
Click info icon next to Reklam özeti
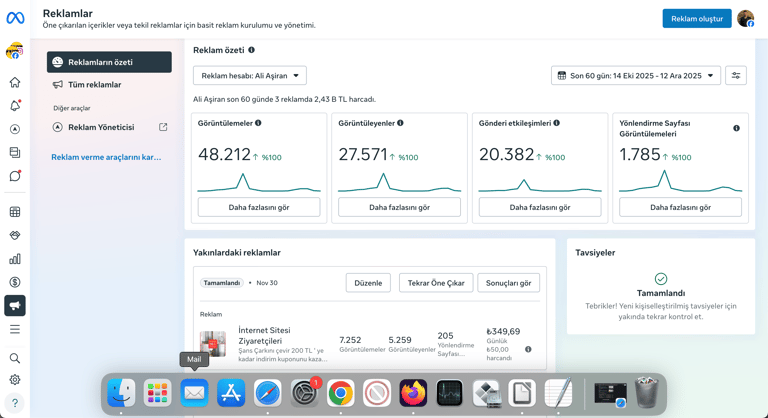click(251, 50)
